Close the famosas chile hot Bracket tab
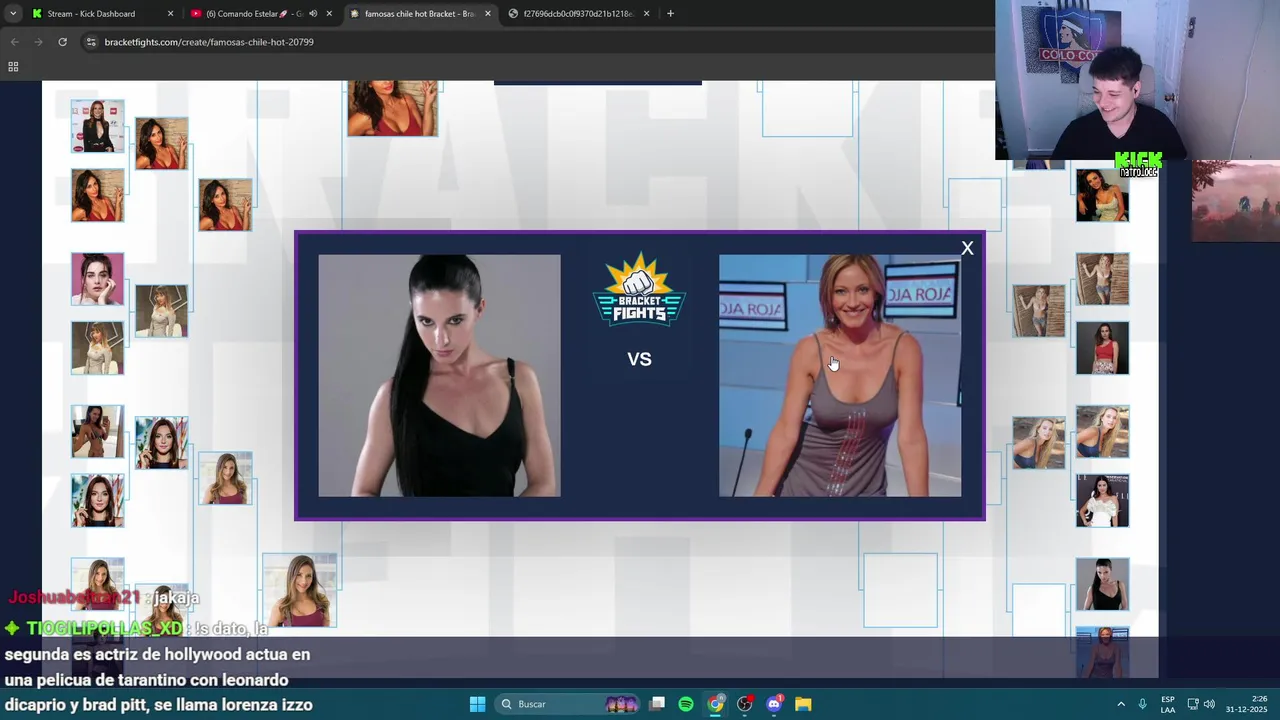This screenshot has height=720, width=1280. (488, 14)
